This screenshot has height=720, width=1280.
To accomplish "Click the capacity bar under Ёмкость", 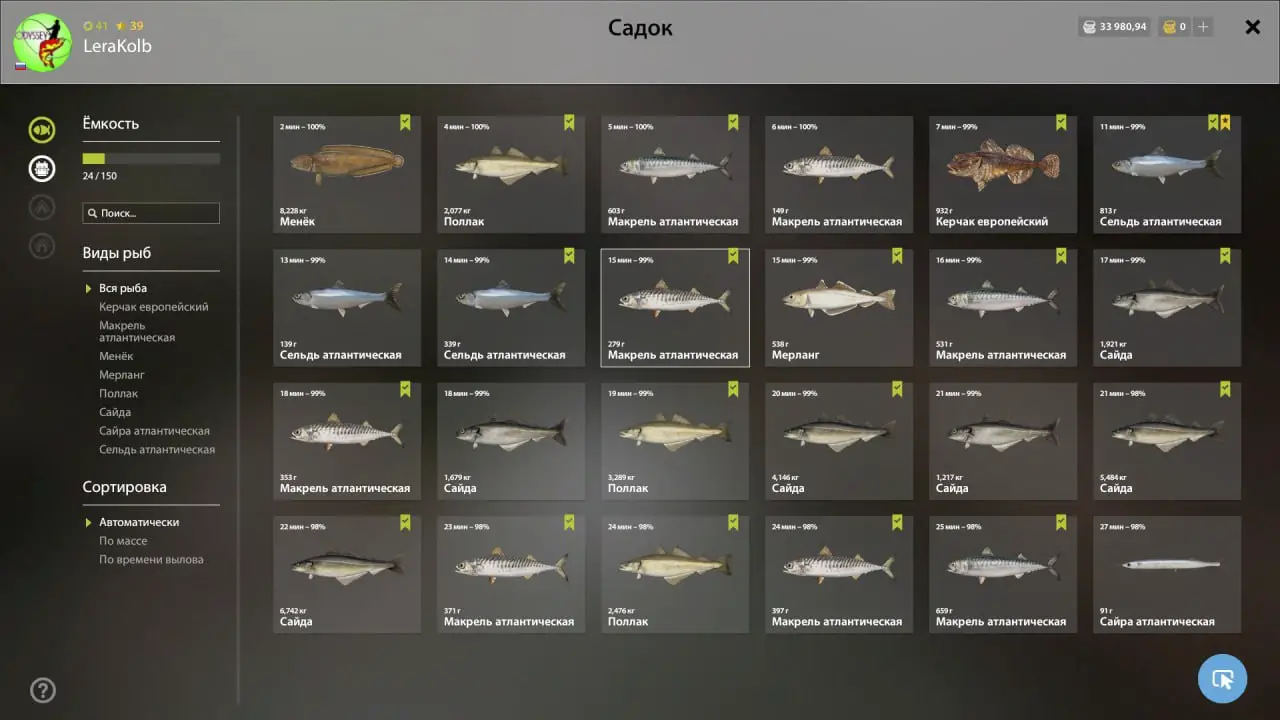I will (x=151, y=159).
